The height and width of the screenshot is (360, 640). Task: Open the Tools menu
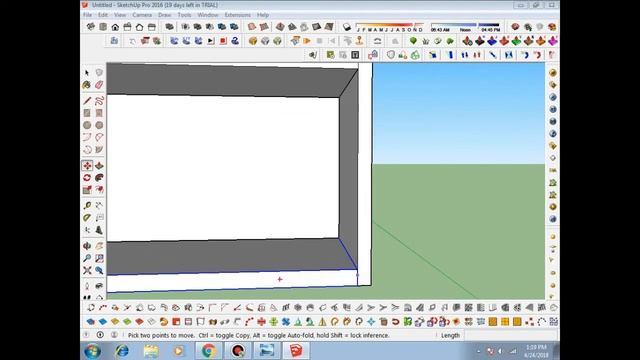[x=184, y=15]
